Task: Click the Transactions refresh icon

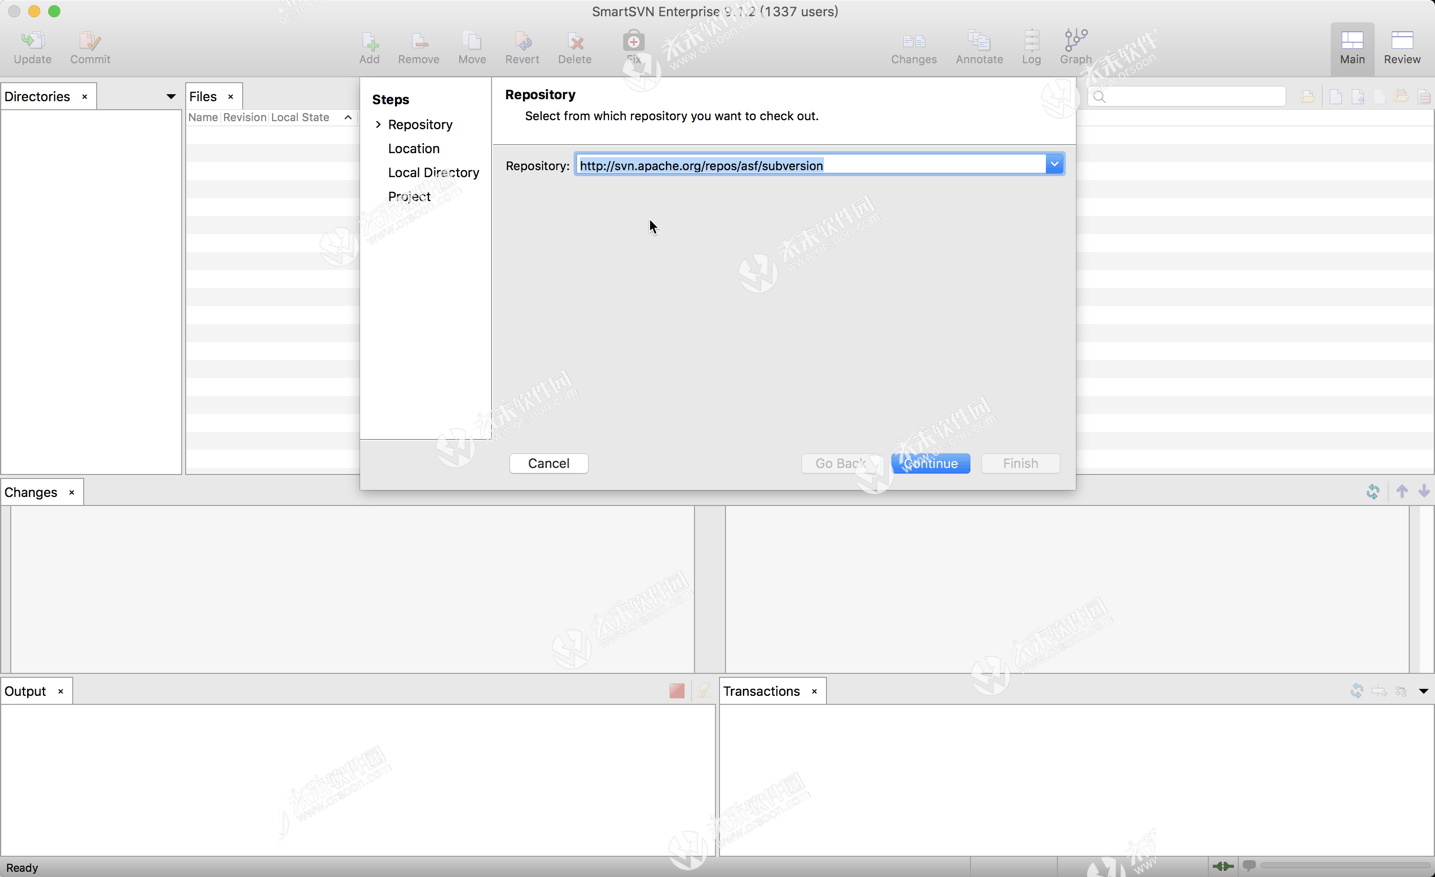Action: [x=1357, y=691]
